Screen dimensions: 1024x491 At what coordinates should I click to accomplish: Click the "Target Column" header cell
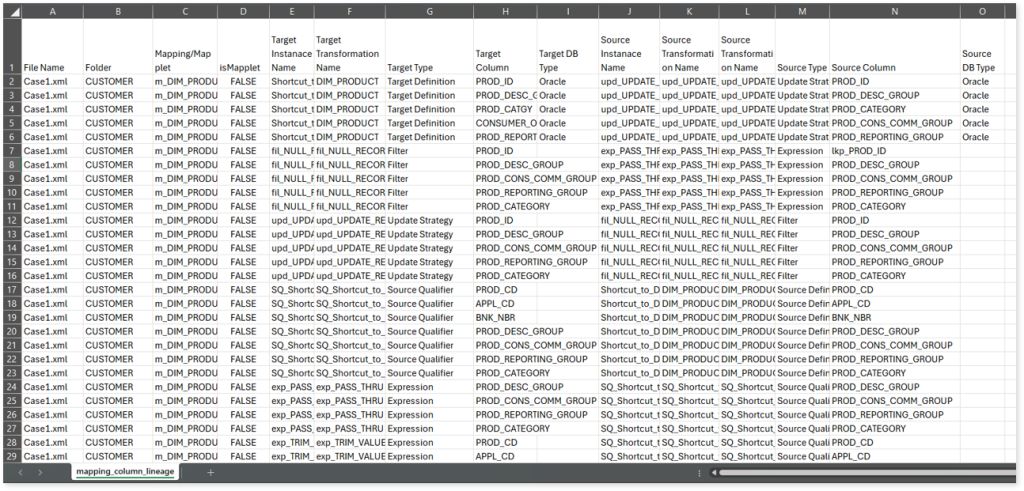505,46
